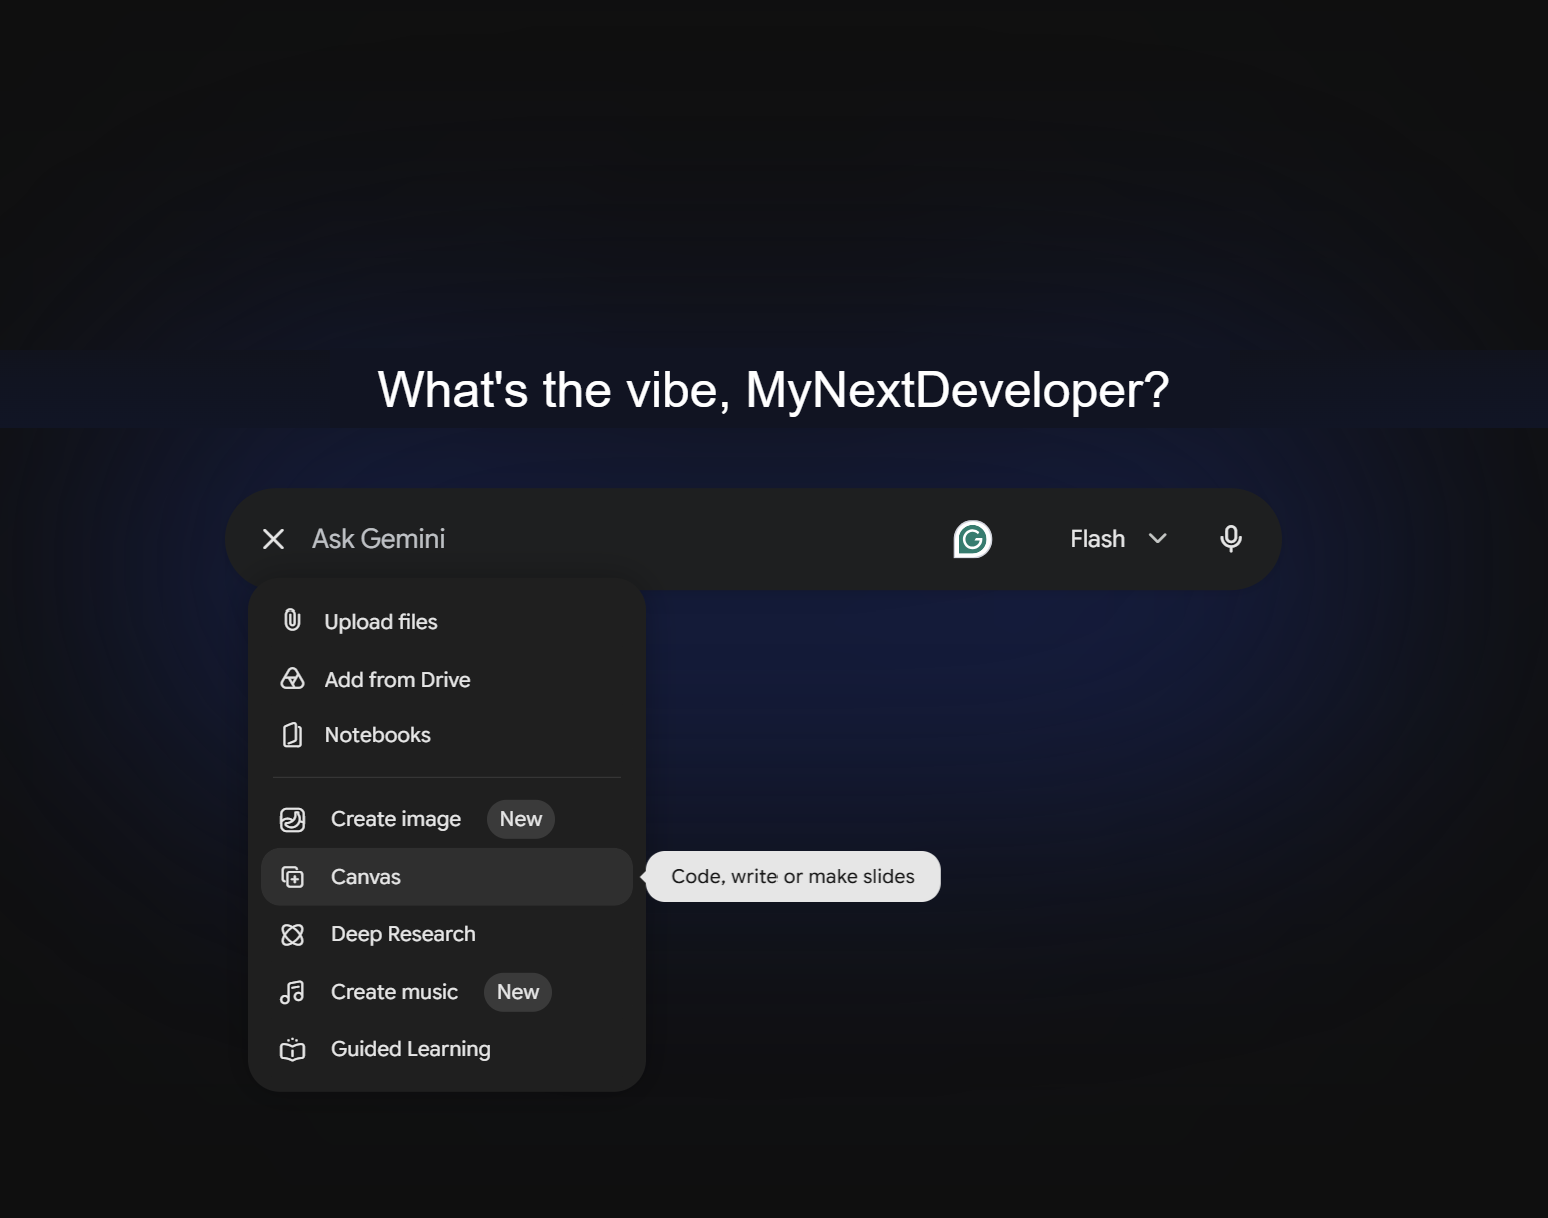The width and height of the screenshot is (1548, 1218).
Task: Choose the Create music option
Action: (x=447, y=992)
